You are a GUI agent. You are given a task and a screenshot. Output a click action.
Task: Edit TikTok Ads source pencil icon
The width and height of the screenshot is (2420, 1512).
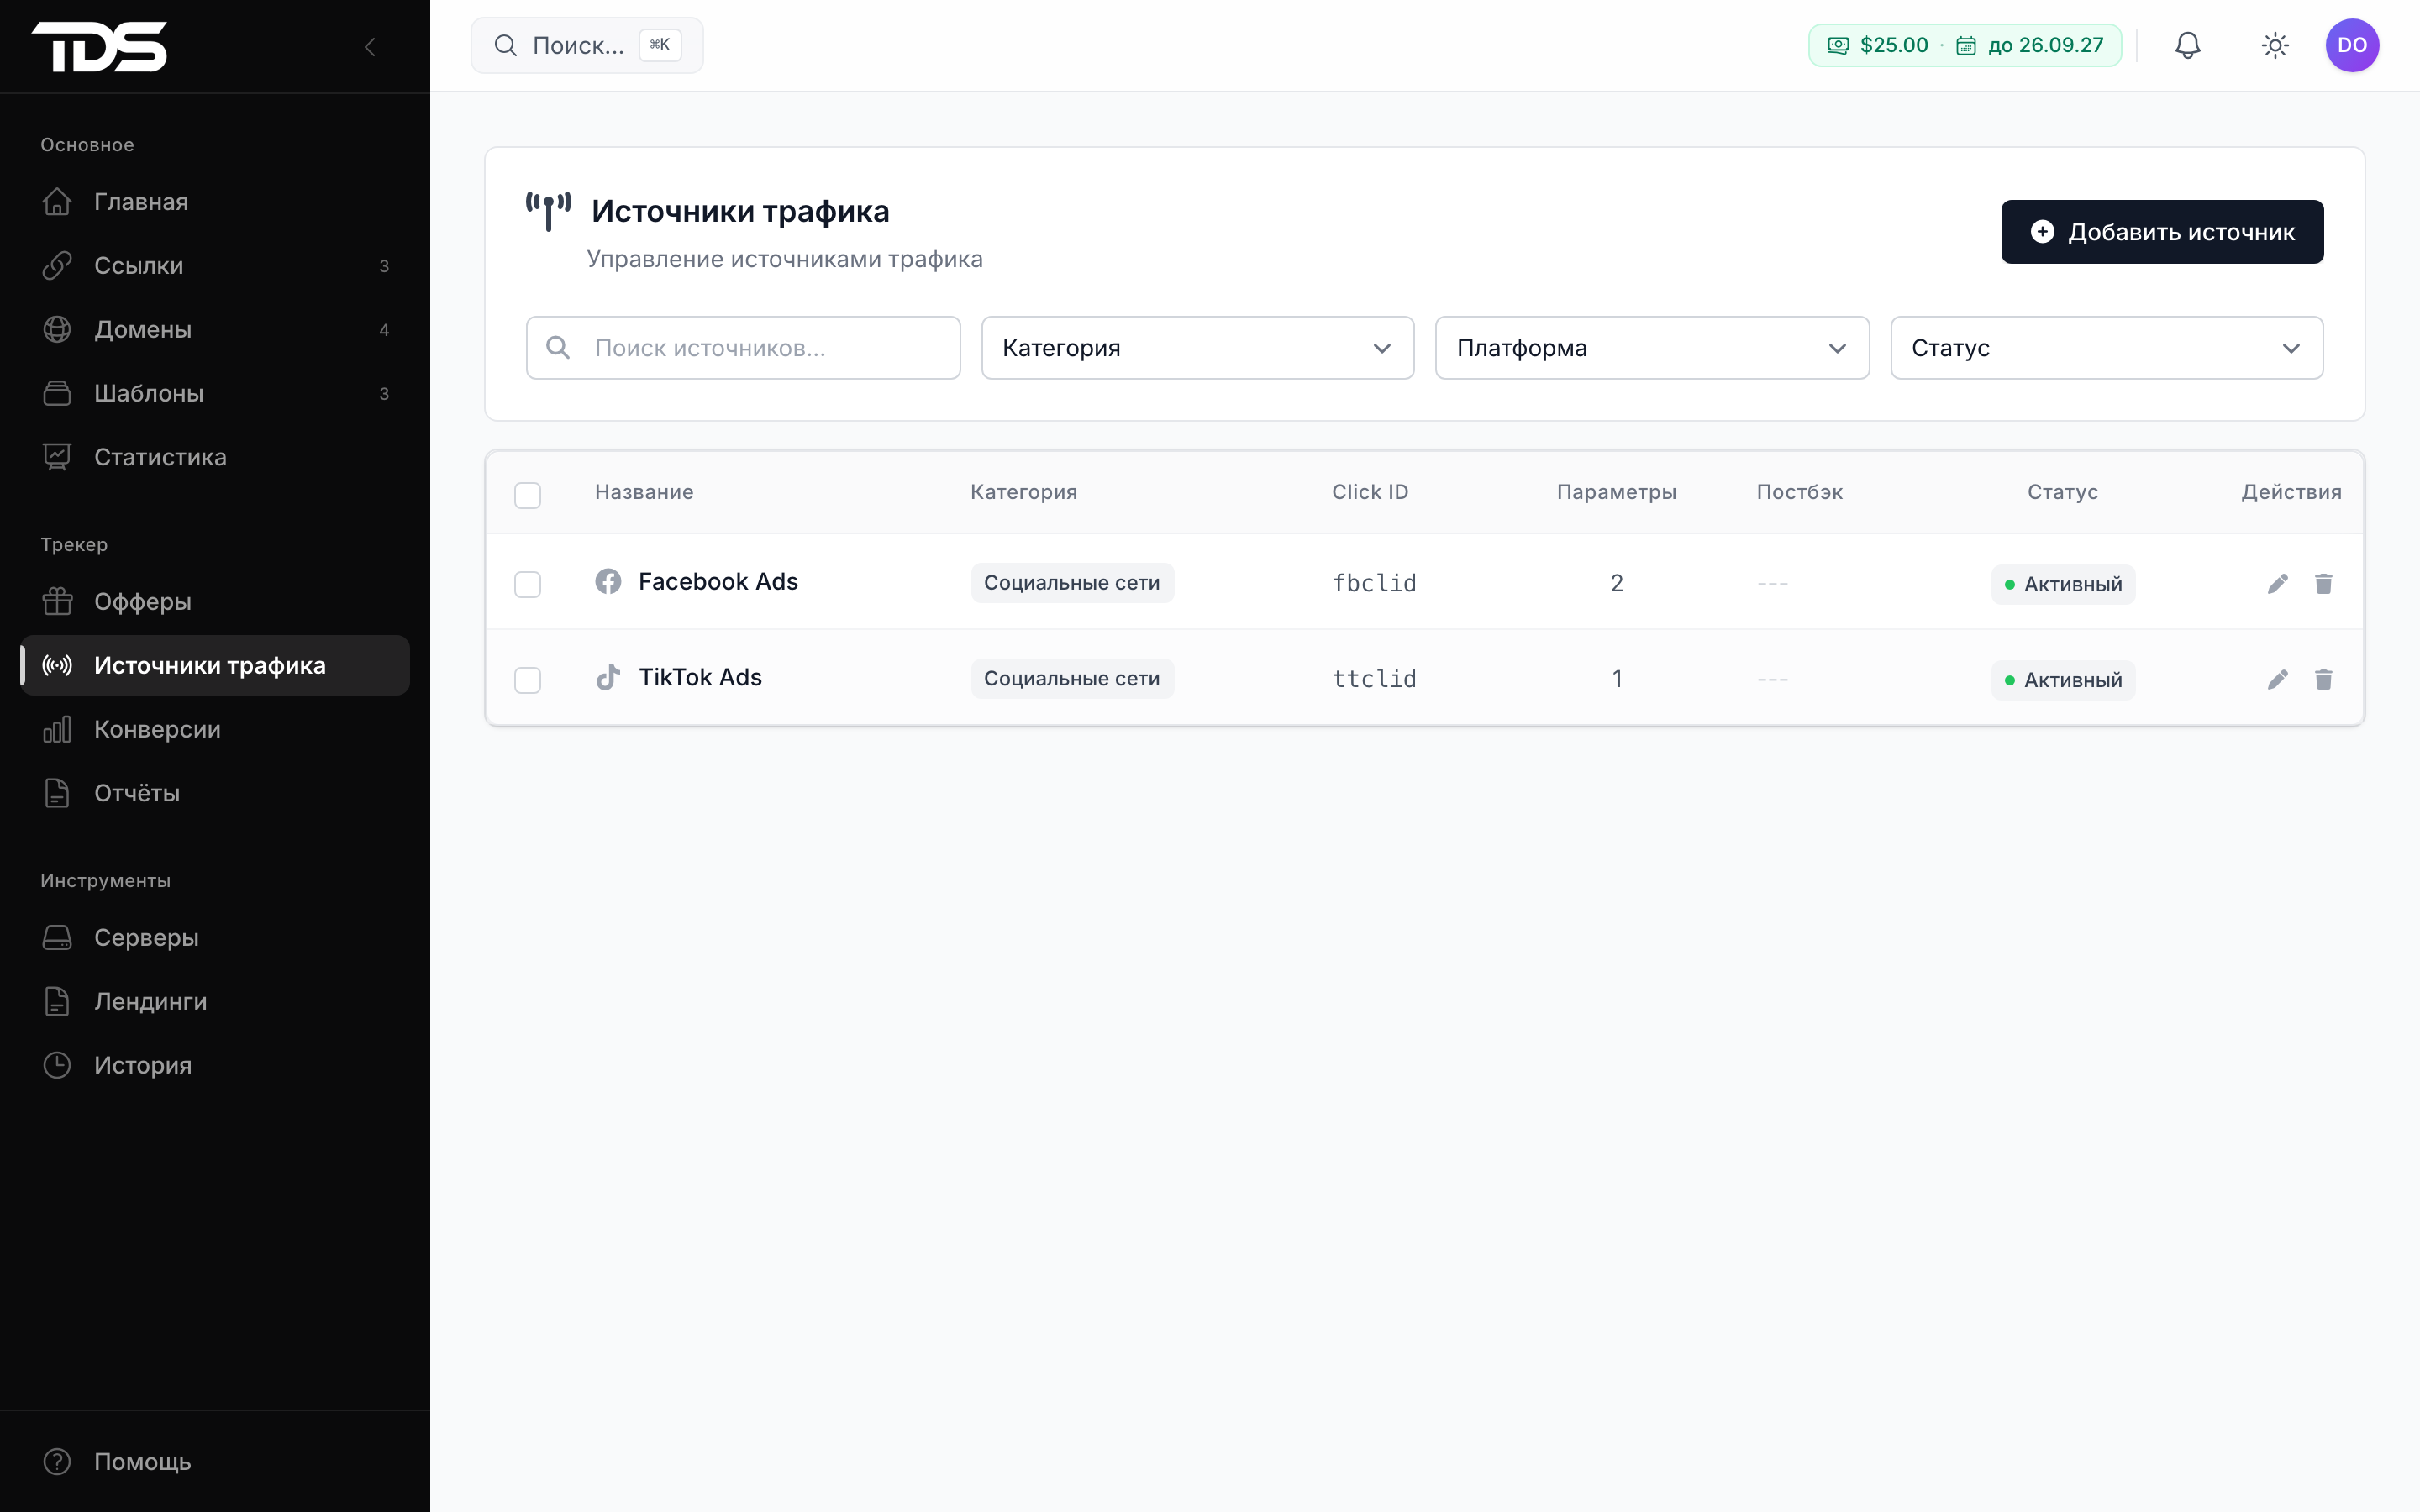[2277, 679]
